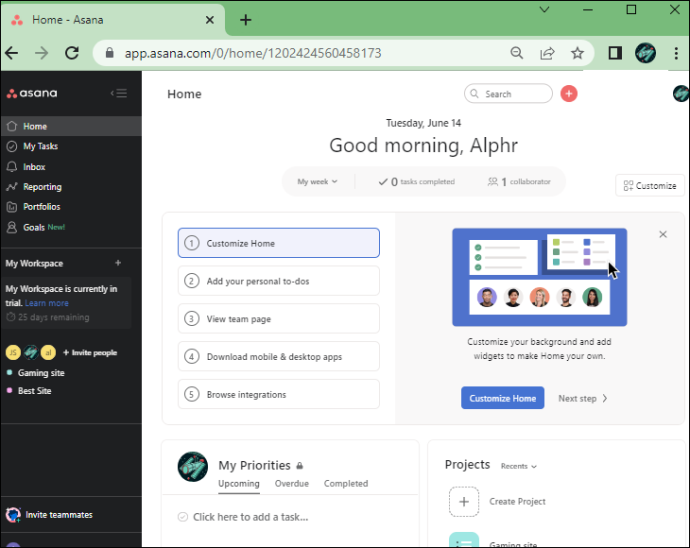This screenshot has height=548, width=690.
Task: Select step 5 Browse integrations
Action: 279,394
